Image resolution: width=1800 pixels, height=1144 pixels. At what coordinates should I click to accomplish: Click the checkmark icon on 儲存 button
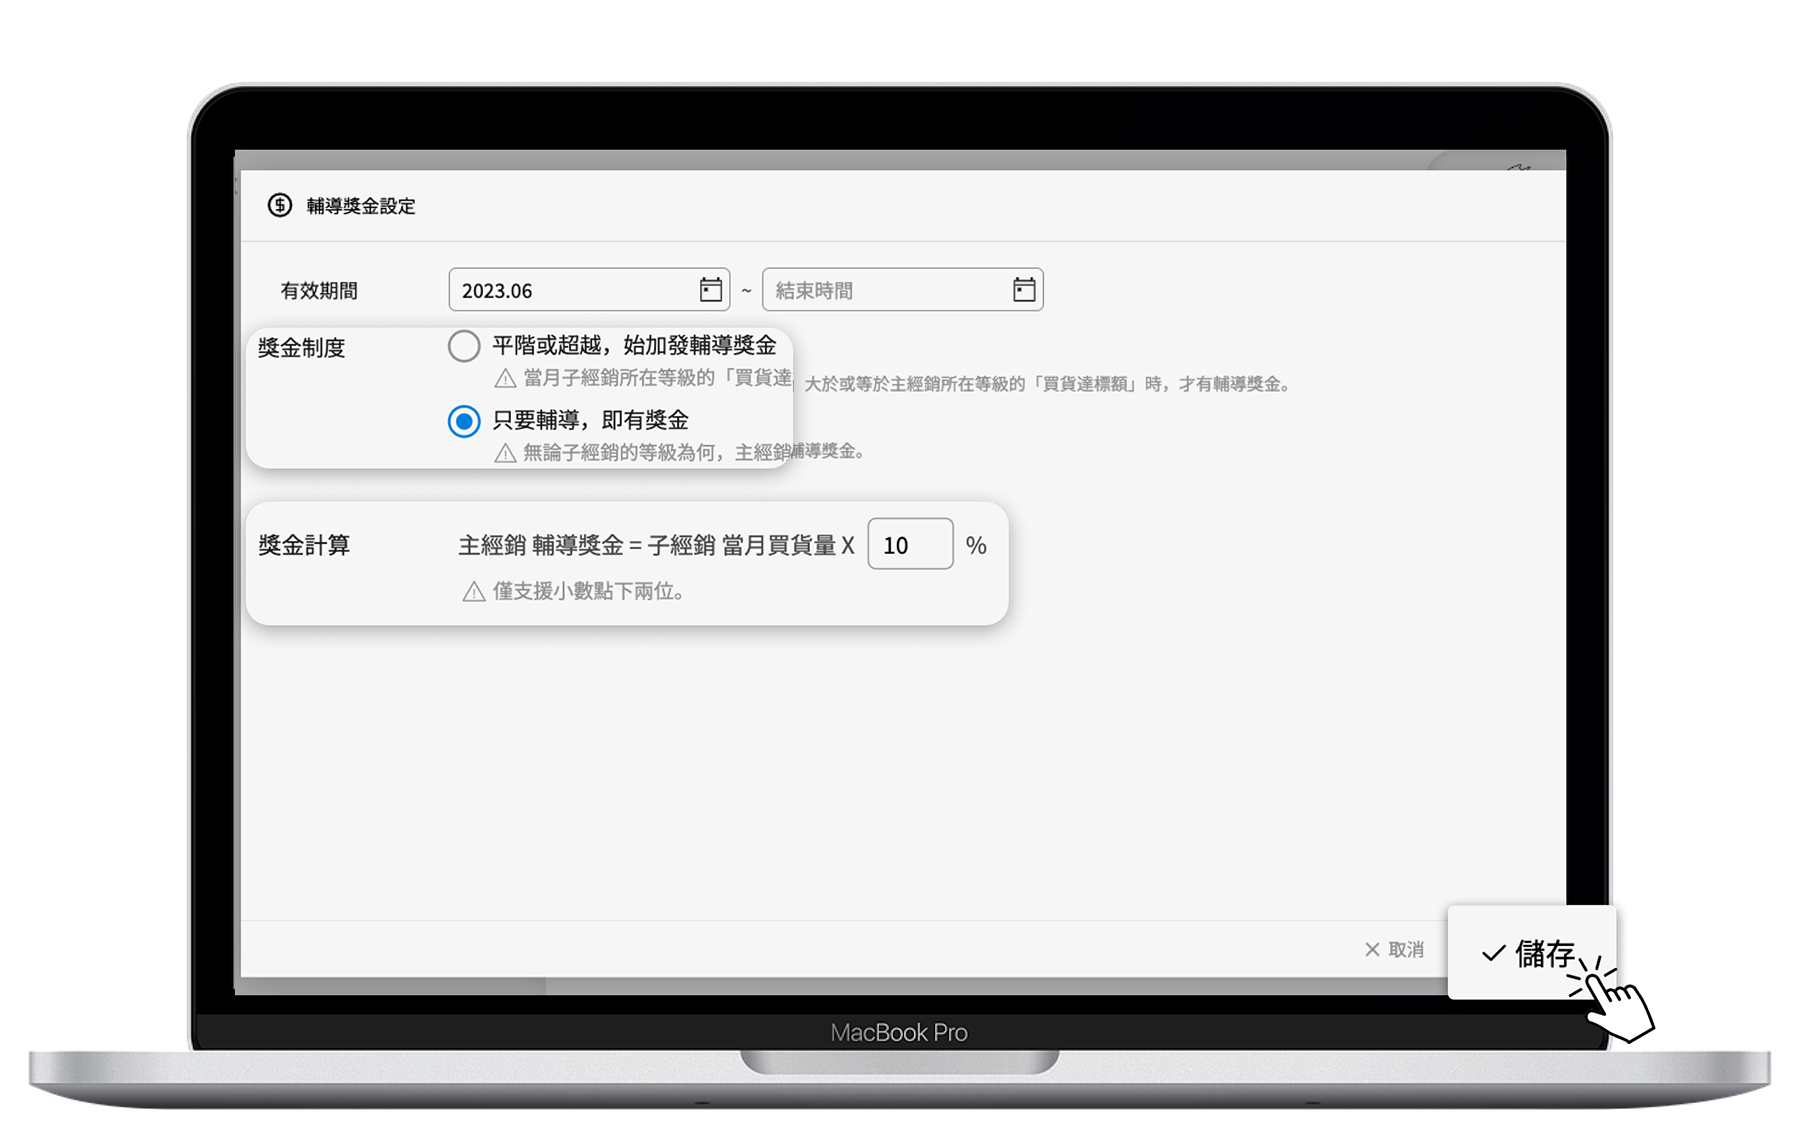click(1493, 954)
